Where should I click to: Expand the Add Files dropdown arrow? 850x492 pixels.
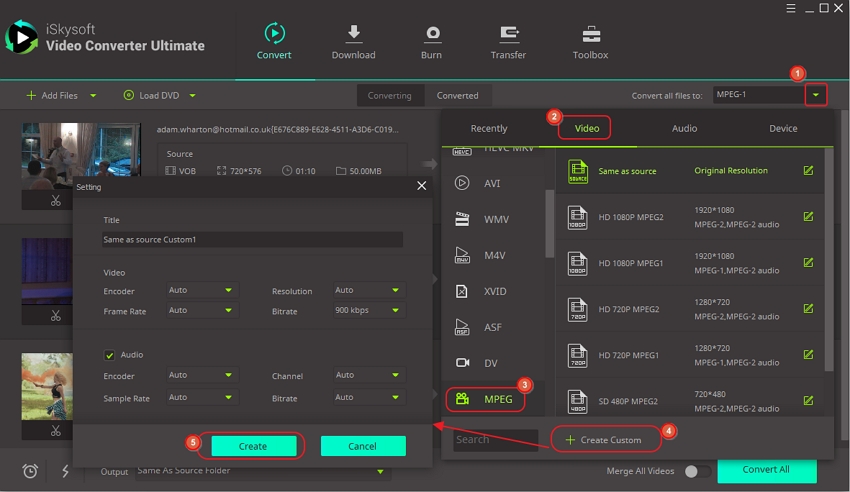(x=93, y=96)
